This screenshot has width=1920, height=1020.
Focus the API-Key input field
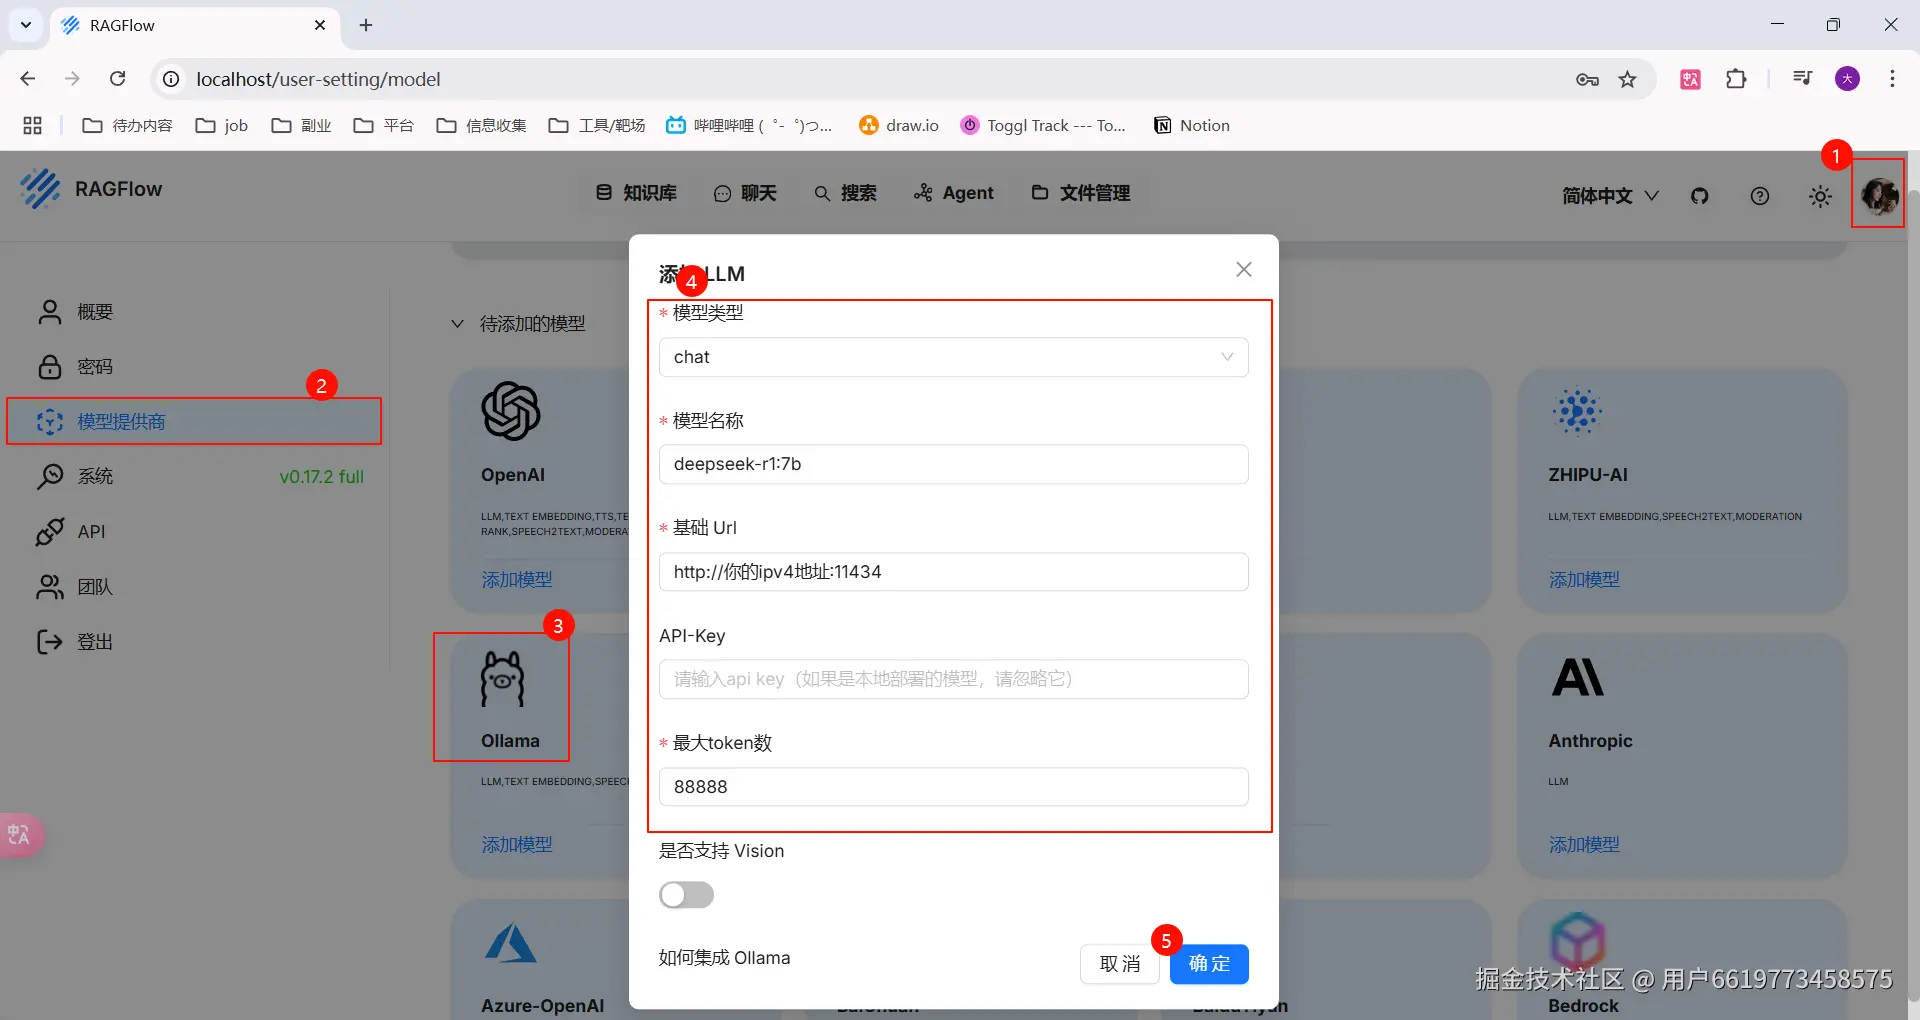click(954, 679)
